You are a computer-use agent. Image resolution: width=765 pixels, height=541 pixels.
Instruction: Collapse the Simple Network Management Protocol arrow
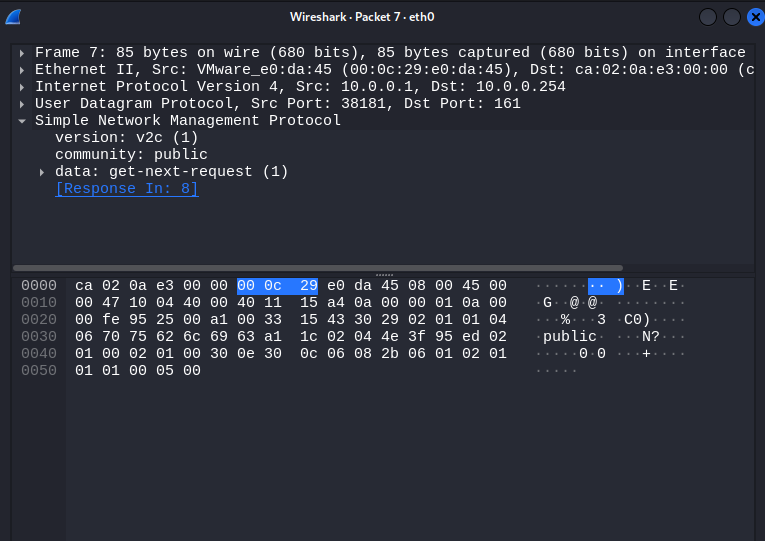pos(22,121)
